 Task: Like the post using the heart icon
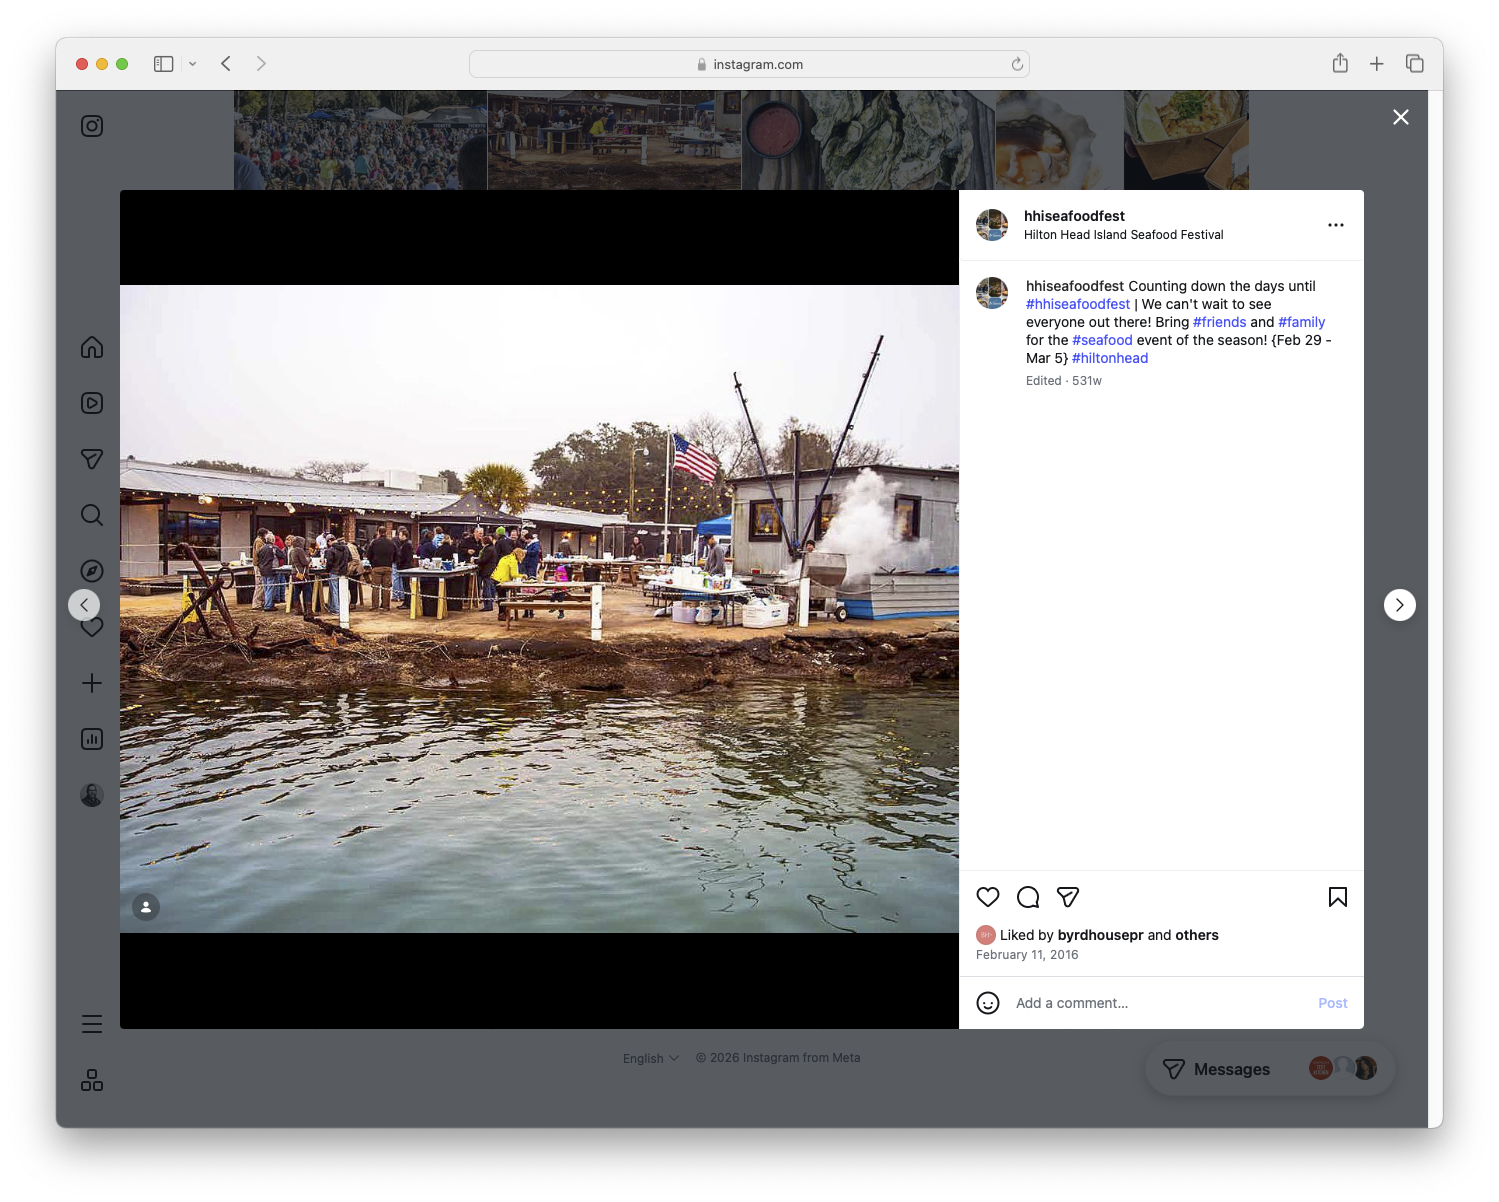[x=987, y=897]
